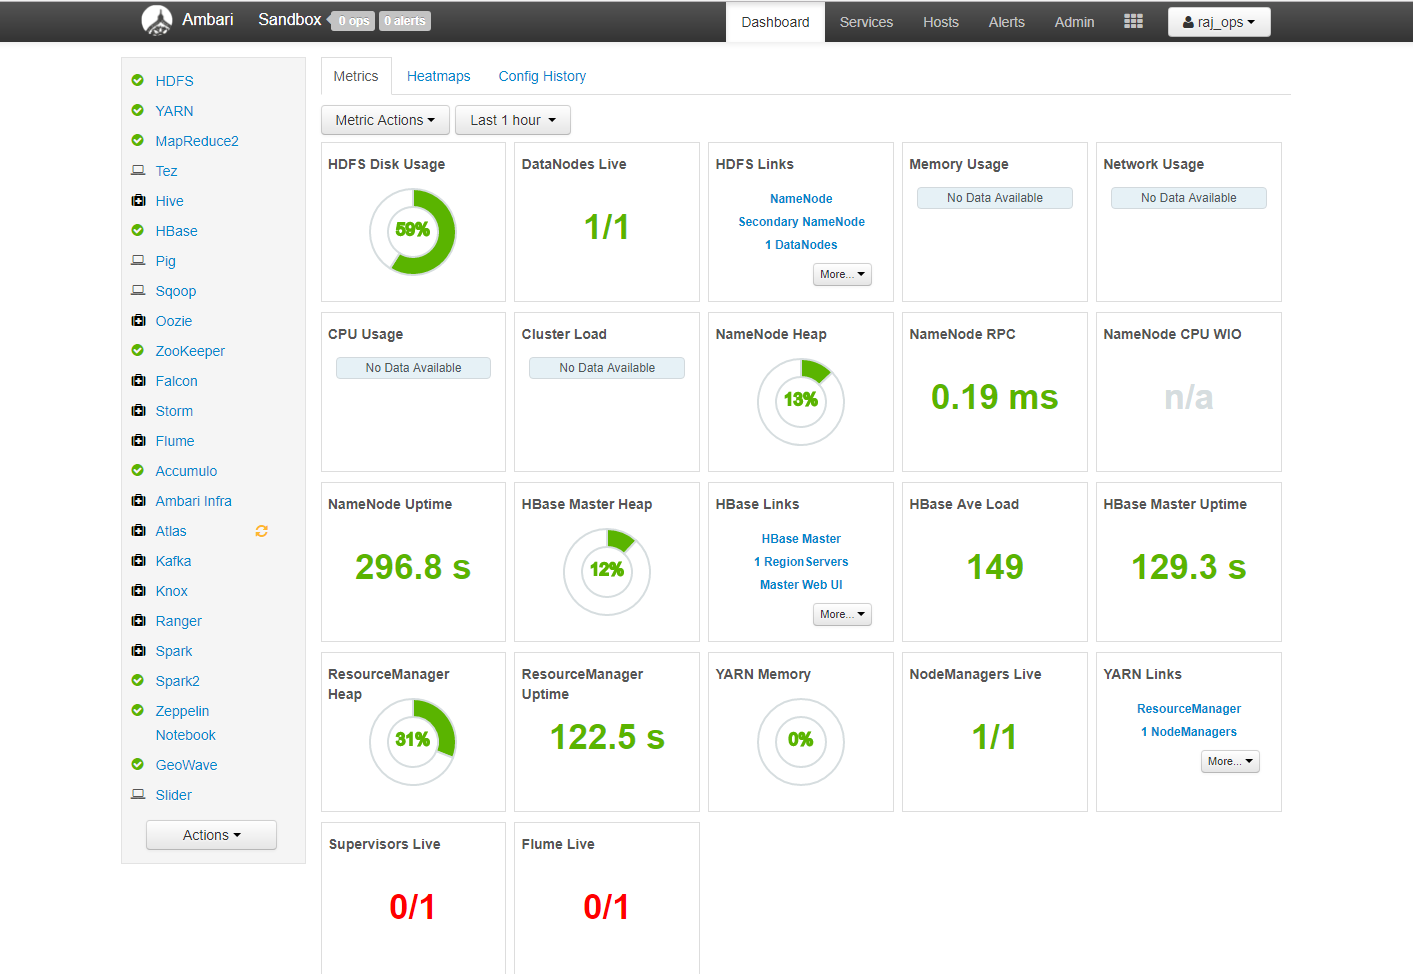Click the status icon beside MapReduce2

tap(138, 140)
